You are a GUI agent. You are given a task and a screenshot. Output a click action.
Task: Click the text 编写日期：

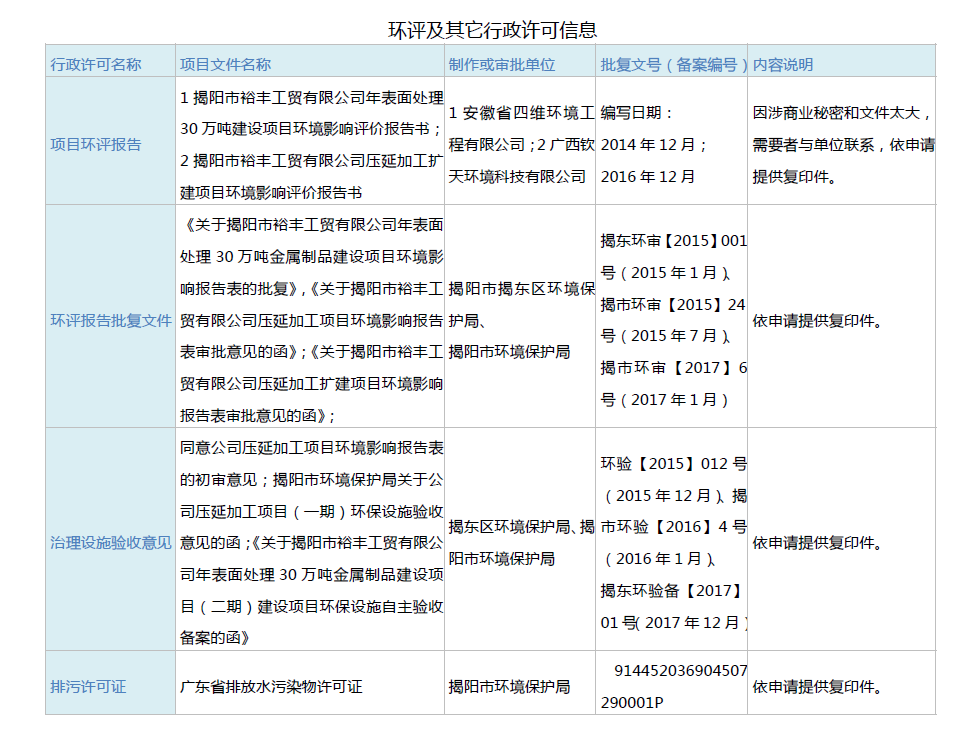click(638, 113)
